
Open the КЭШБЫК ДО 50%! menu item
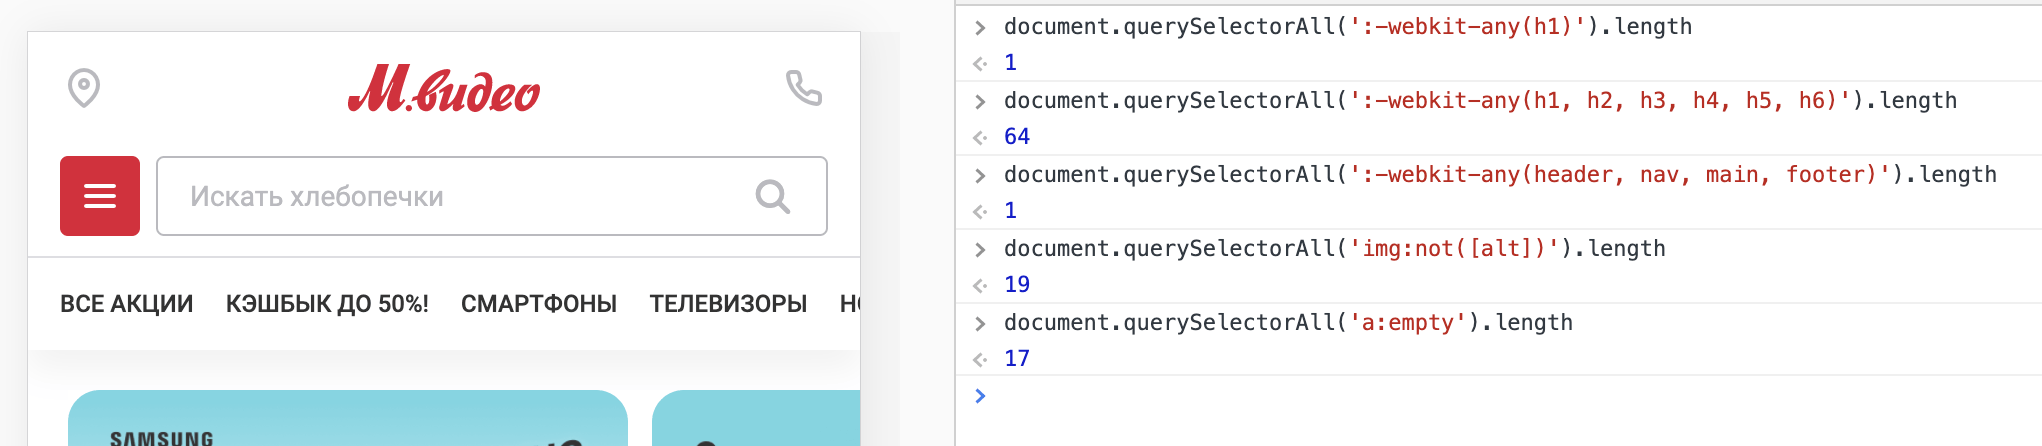coord(327,304)
